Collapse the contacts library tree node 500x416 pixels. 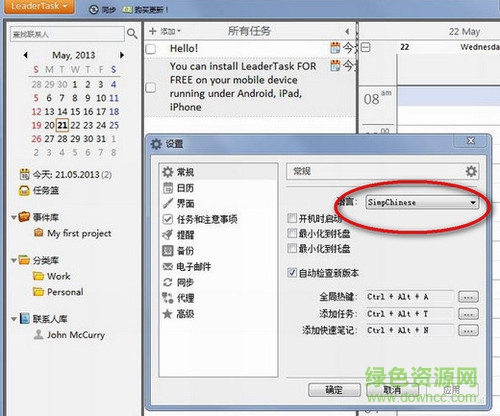click(14, 319)
